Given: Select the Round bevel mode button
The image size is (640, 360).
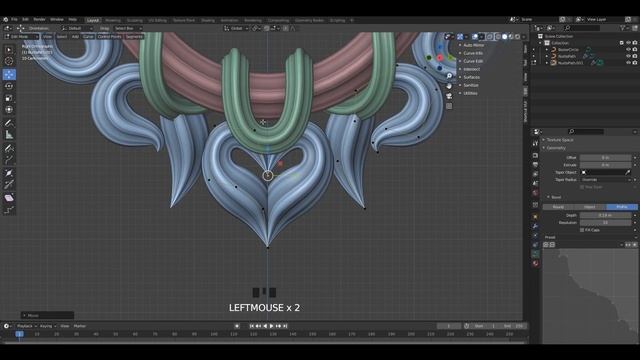Looking at the screenshot, I should pyautogui.click(x=558, y=207).
